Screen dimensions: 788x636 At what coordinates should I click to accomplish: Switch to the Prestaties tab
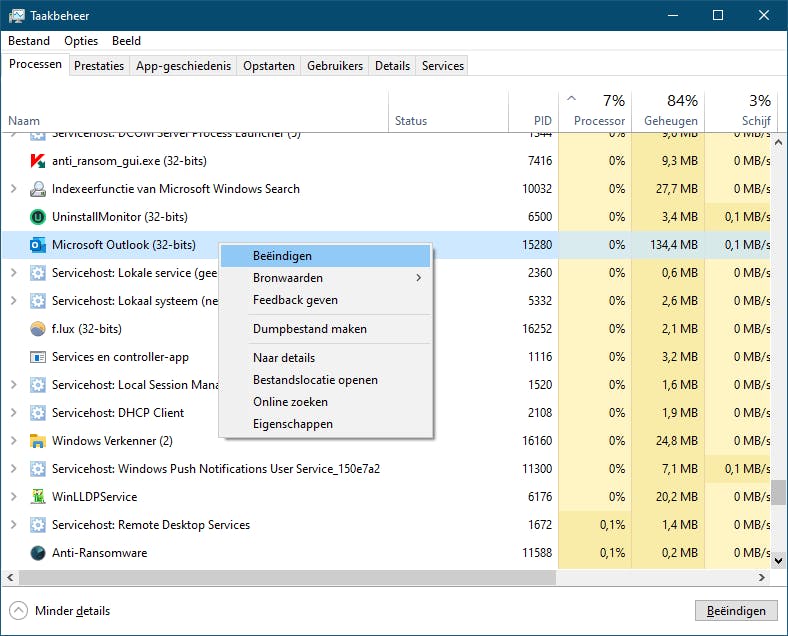pos(99,66)
